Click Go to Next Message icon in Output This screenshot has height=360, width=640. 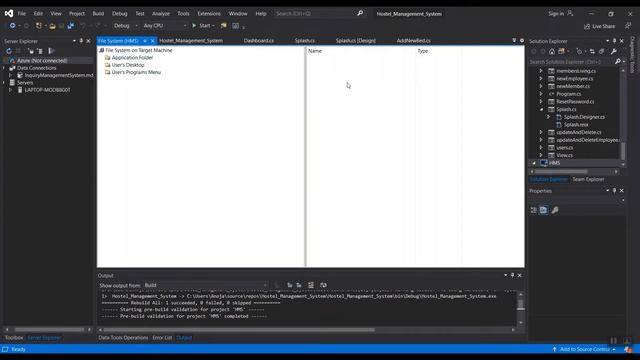point(299,285)
